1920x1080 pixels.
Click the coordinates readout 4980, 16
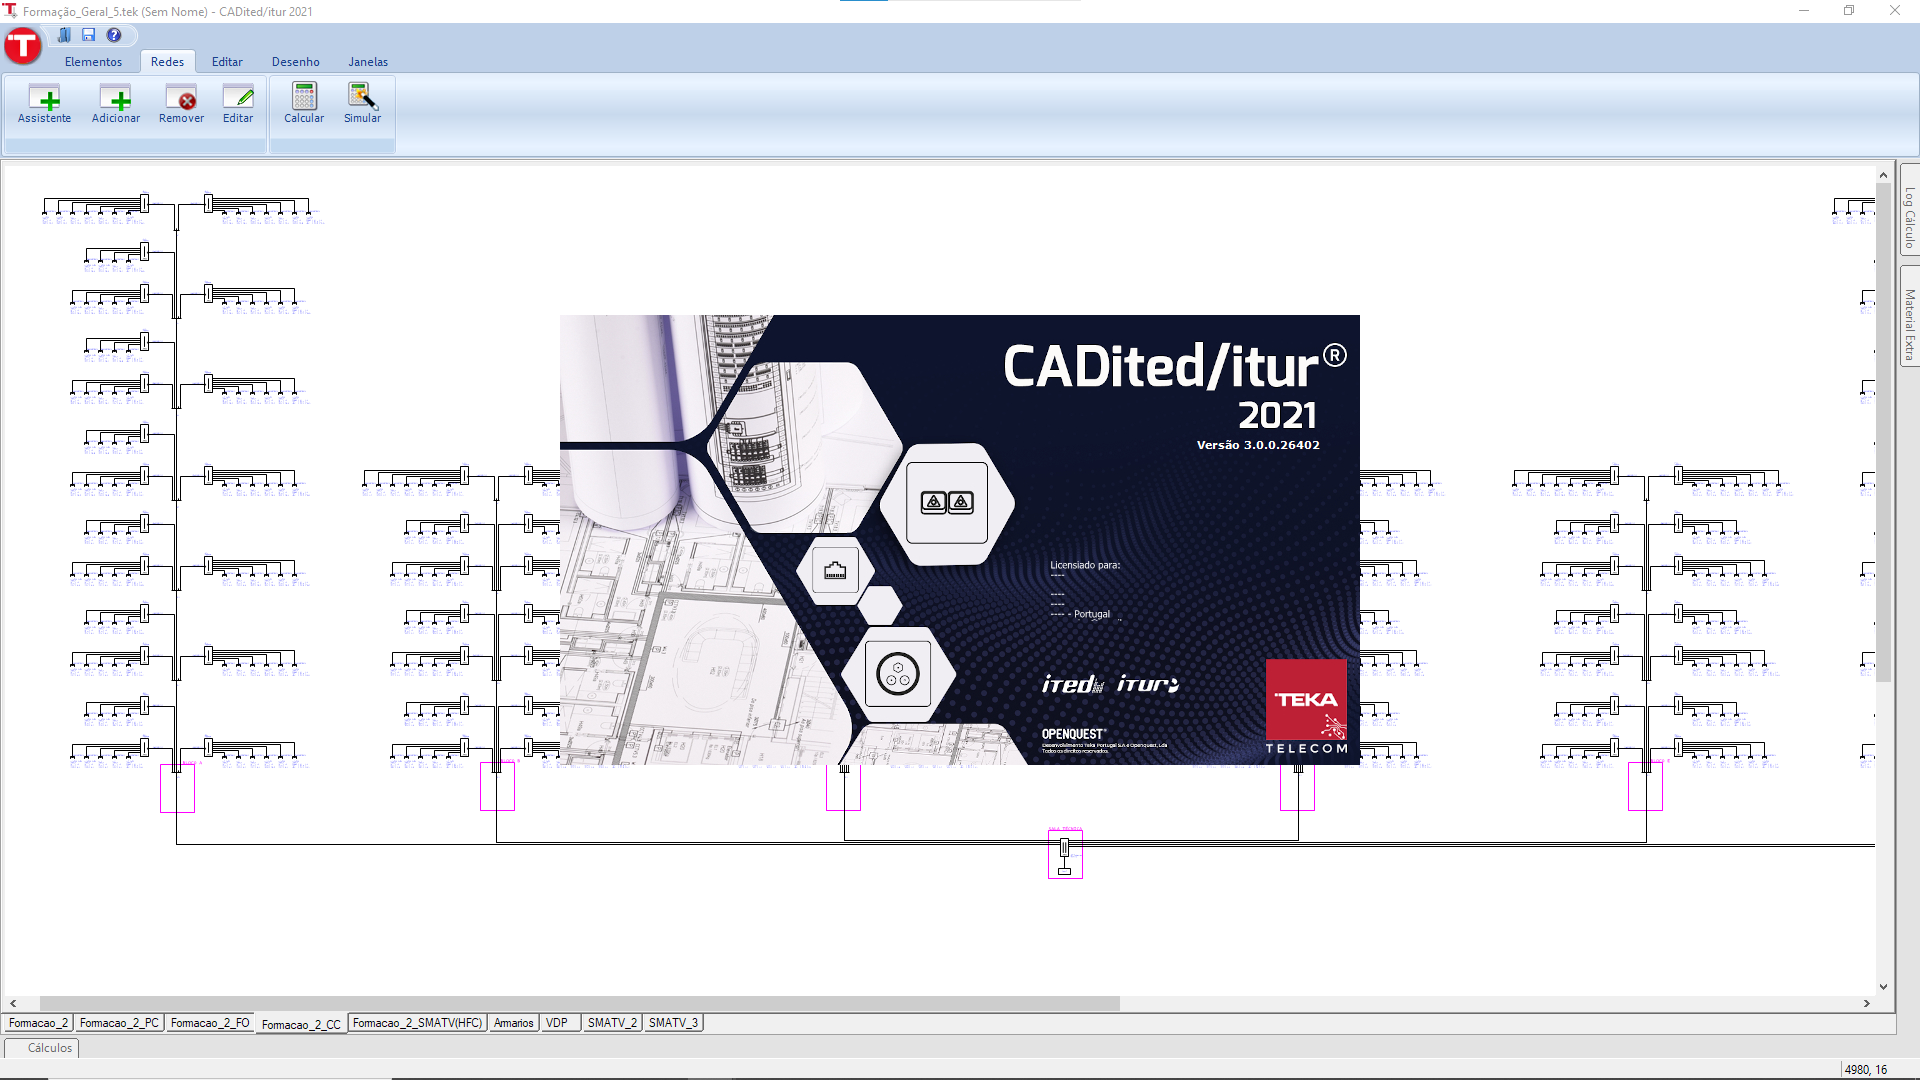click(x=1865, y=1070)
